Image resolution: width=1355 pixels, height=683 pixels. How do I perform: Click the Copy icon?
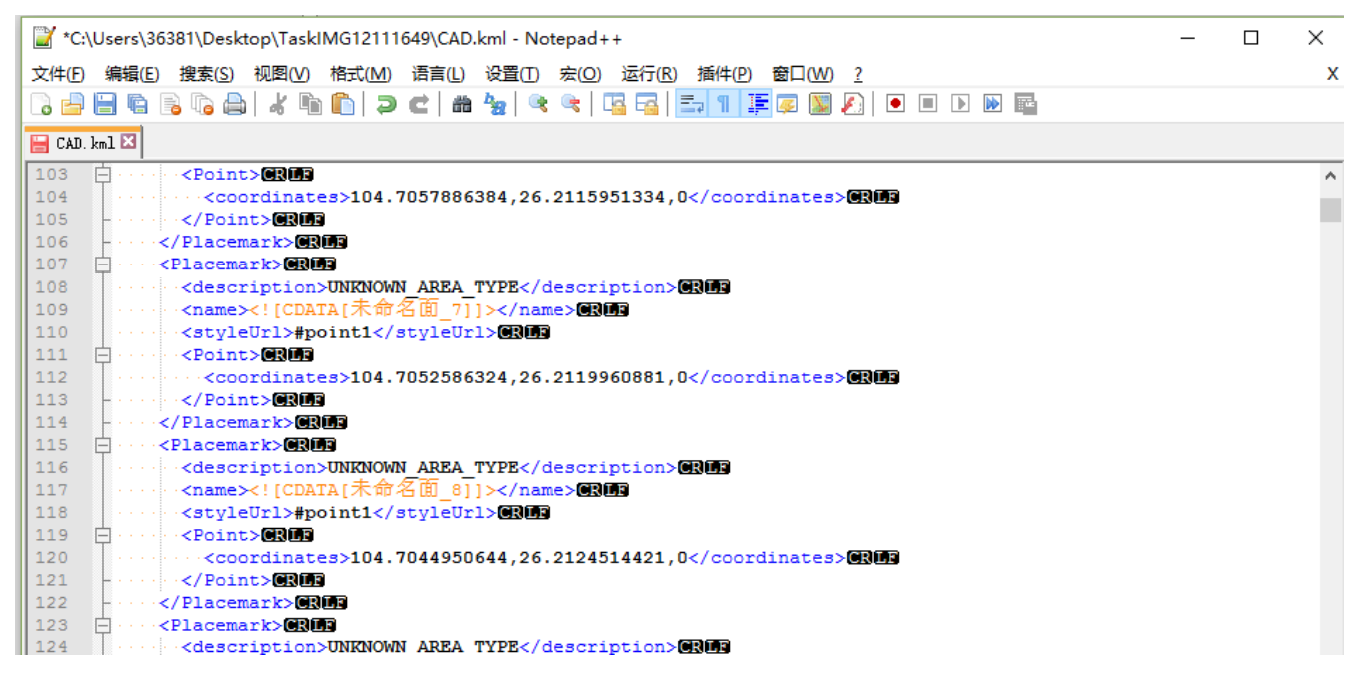310,104
